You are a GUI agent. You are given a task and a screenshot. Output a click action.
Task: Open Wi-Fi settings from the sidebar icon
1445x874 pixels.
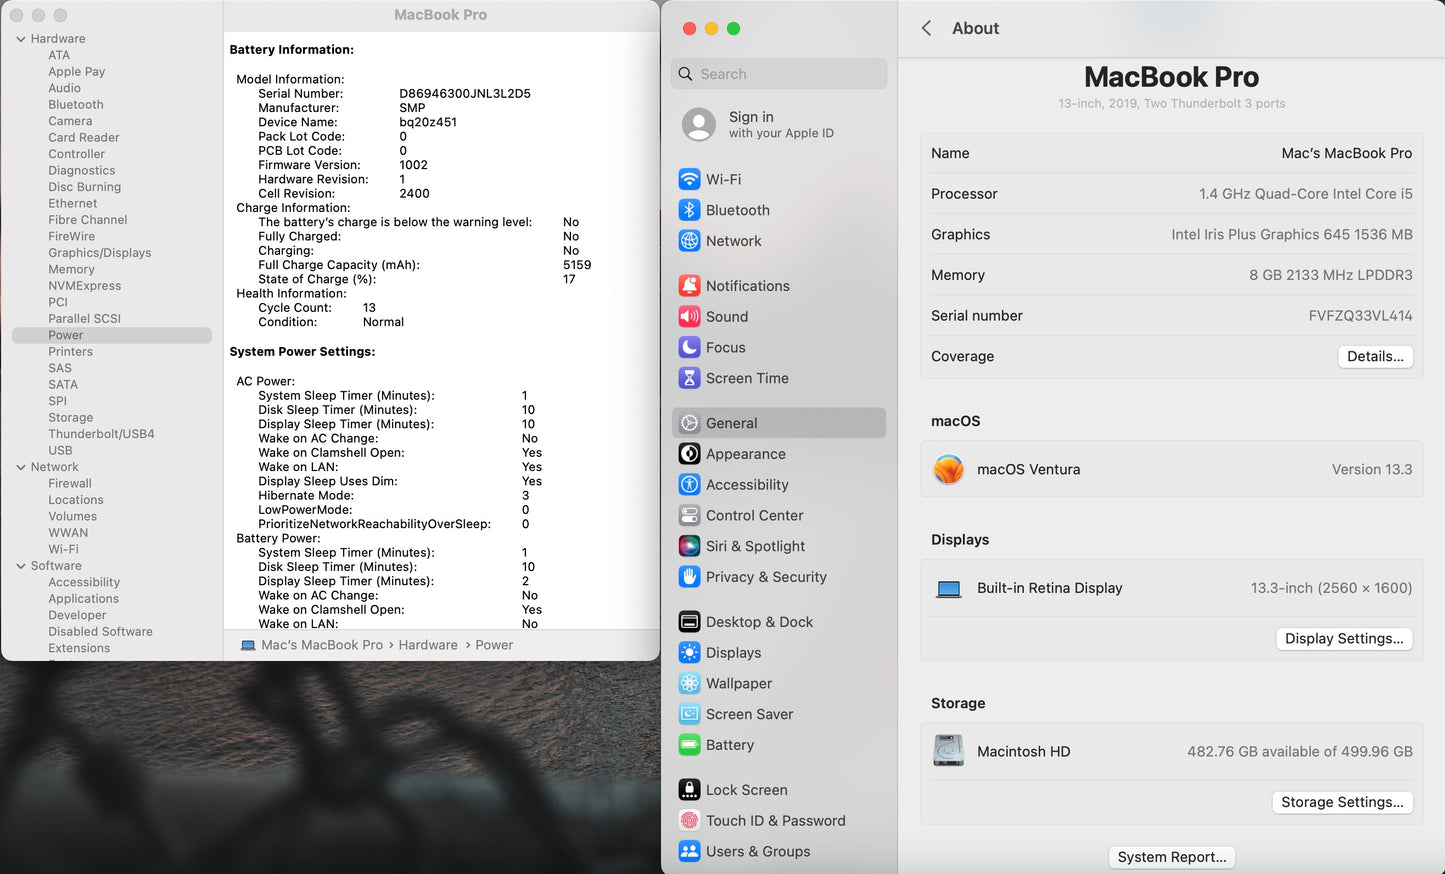tap(689, 178)
